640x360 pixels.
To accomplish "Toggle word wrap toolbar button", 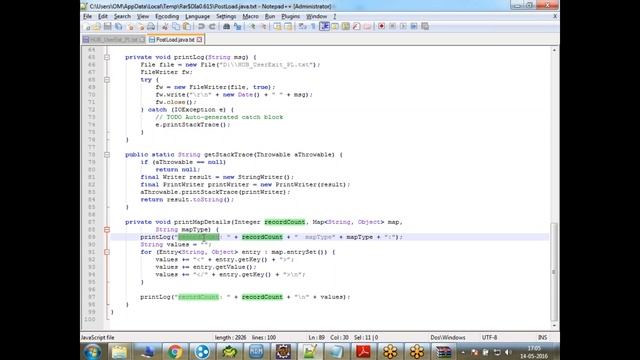I will pyautogui.click(x=302, y=27).
